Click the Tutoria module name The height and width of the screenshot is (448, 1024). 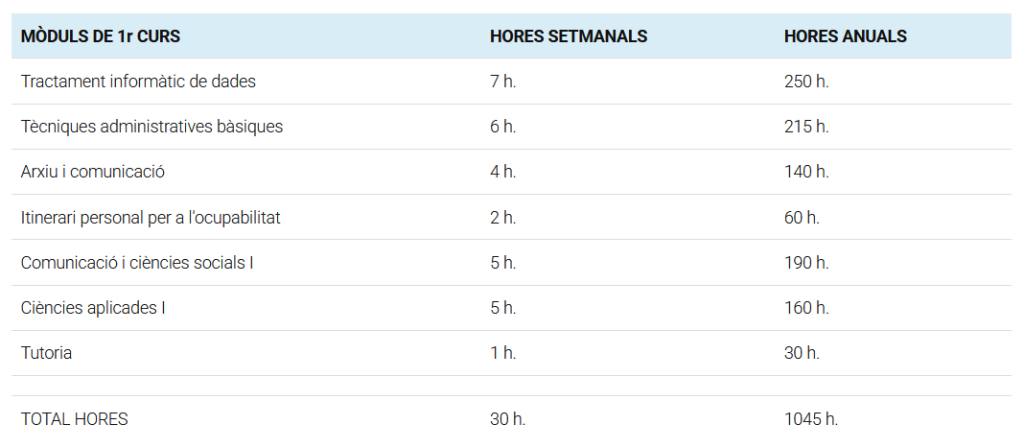[x=46, y=353]
